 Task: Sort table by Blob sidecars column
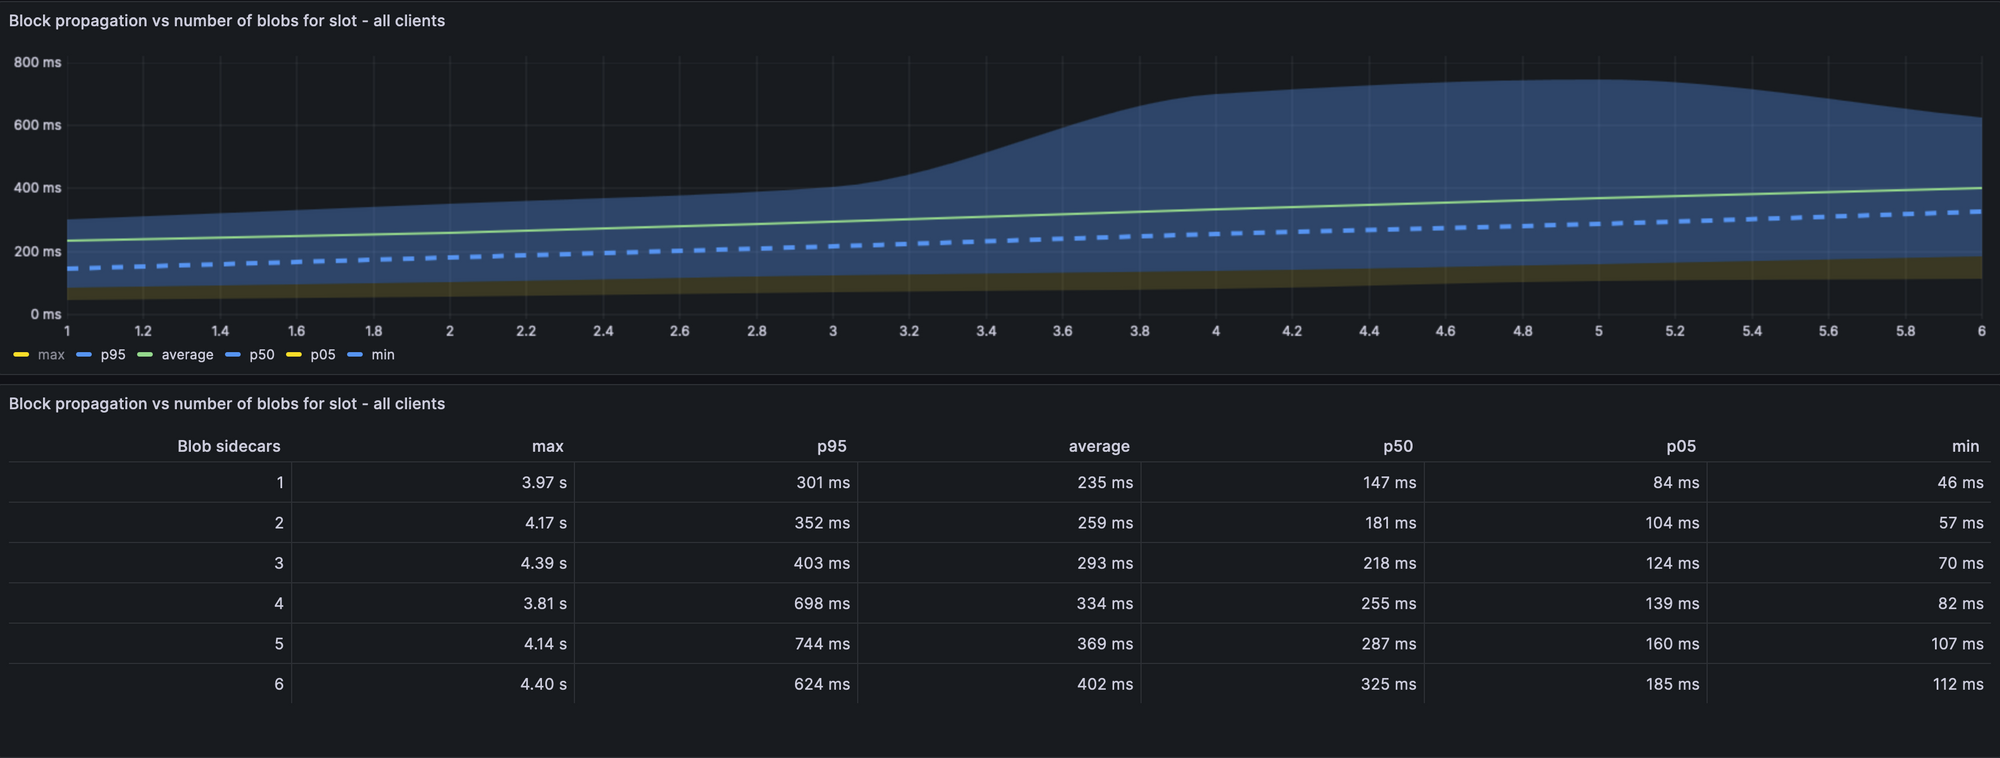coord(228,446)
